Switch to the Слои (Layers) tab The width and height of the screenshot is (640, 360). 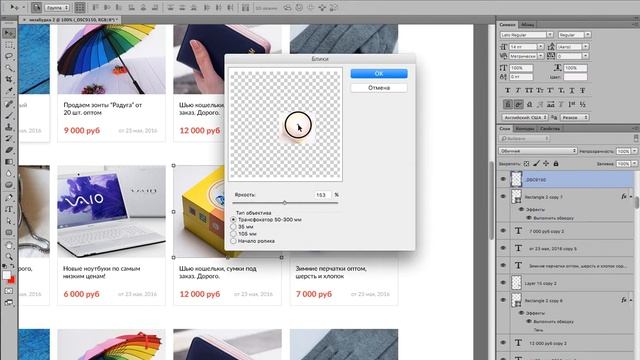[505, 128]
